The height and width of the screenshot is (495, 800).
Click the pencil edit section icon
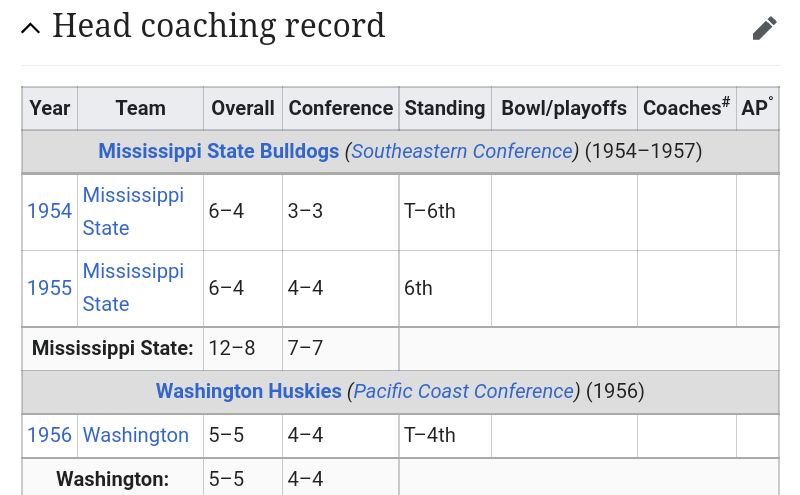tap(764, 28)
